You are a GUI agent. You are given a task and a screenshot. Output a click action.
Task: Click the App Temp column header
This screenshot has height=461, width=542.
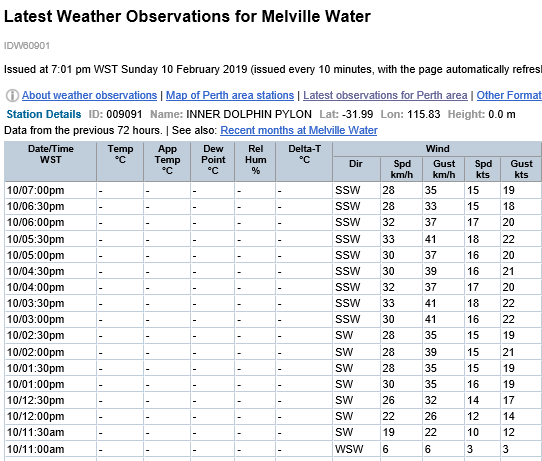(x=167, y=161)
